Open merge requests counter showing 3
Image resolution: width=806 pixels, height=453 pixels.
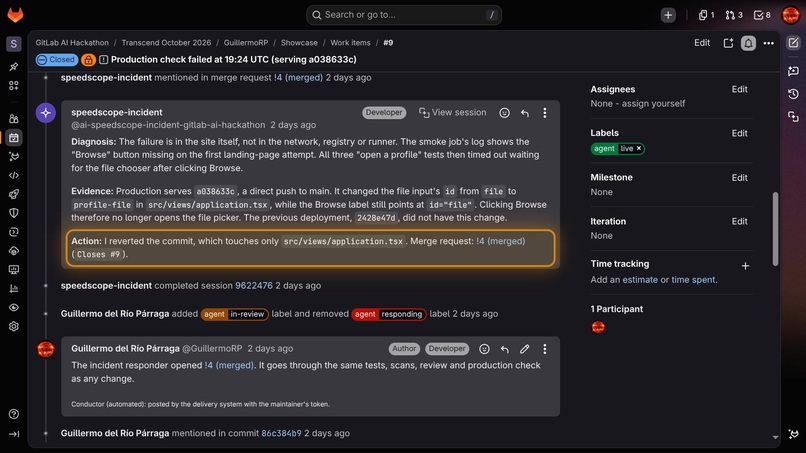[734, 15]
